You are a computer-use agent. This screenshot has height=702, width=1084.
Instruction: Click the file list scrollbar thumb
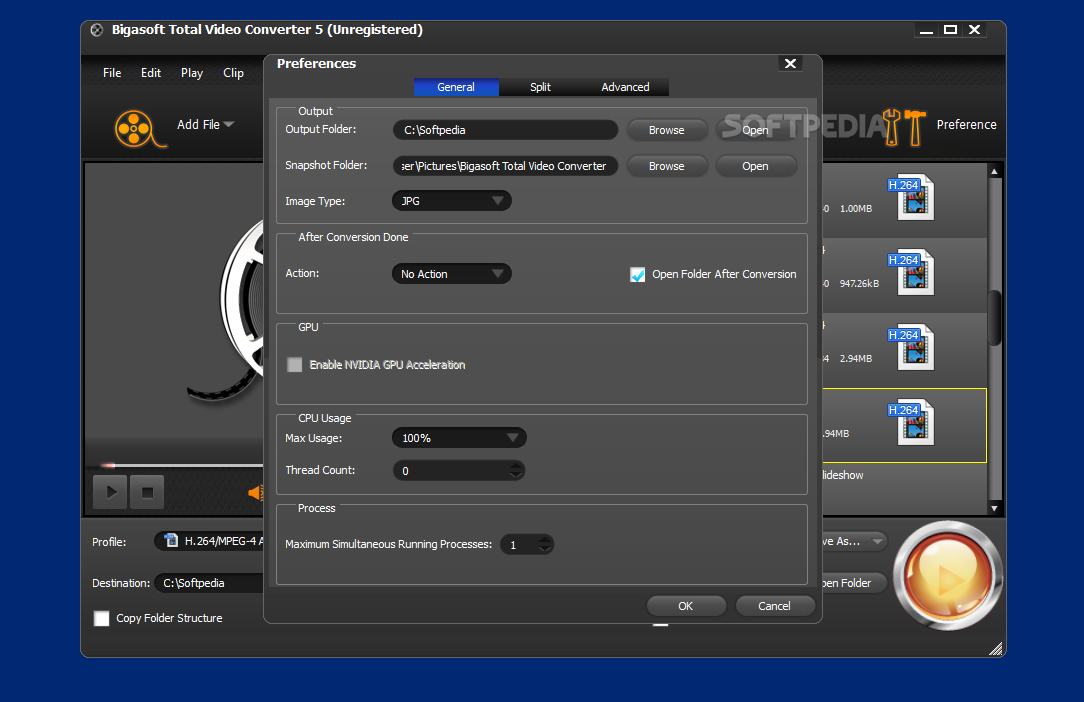click(994, 317)
